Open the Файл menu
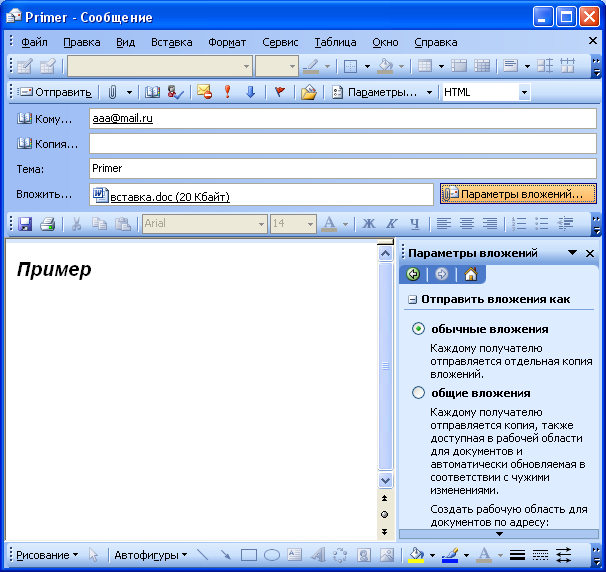 (x=34, y=42)
